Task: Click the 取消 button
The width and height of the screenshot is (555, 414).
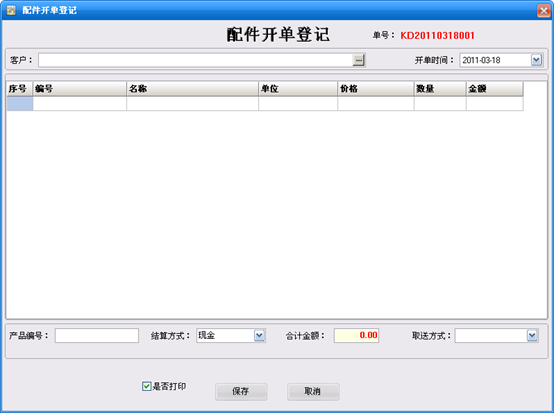Action: [x=313, y=391]
